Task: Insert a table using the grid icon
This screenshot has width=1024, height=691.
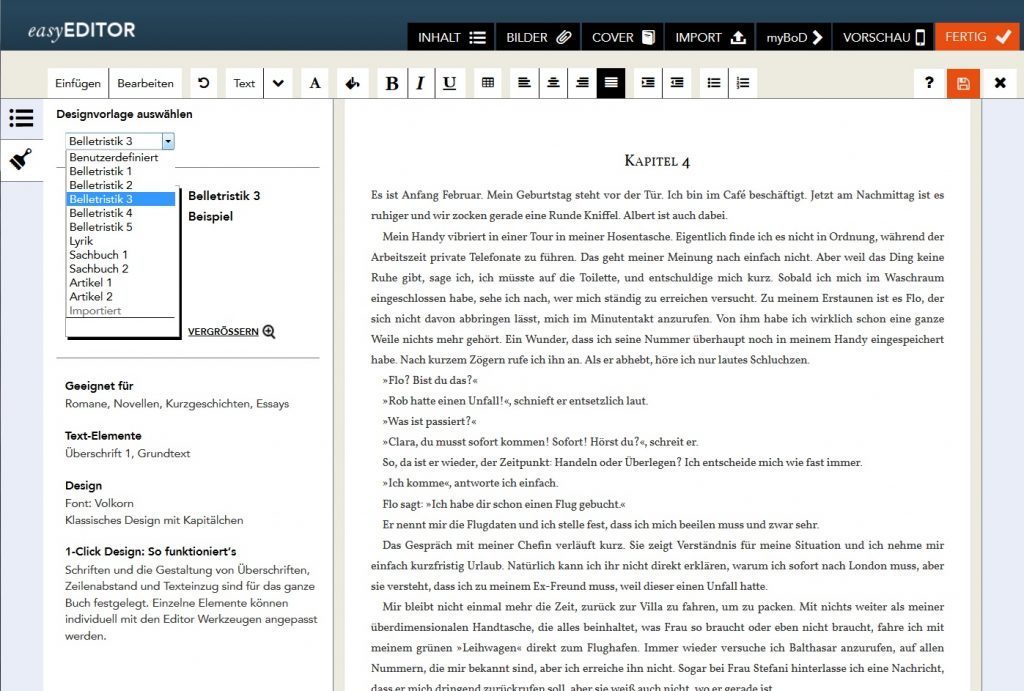Action: (x=488, y=83)
